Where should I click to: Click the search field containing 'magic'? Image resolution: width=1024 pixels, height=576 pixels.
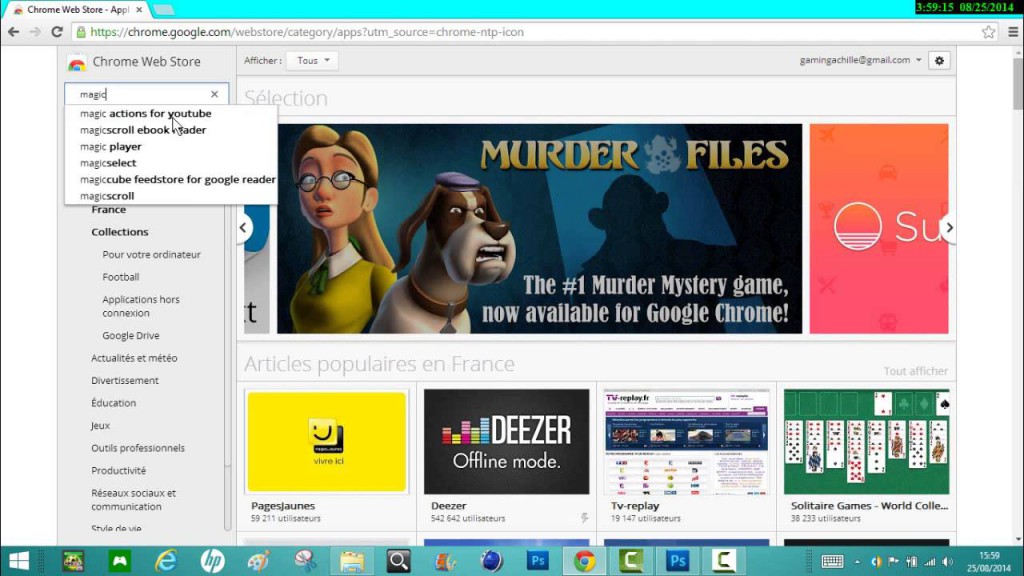(140, 94)
